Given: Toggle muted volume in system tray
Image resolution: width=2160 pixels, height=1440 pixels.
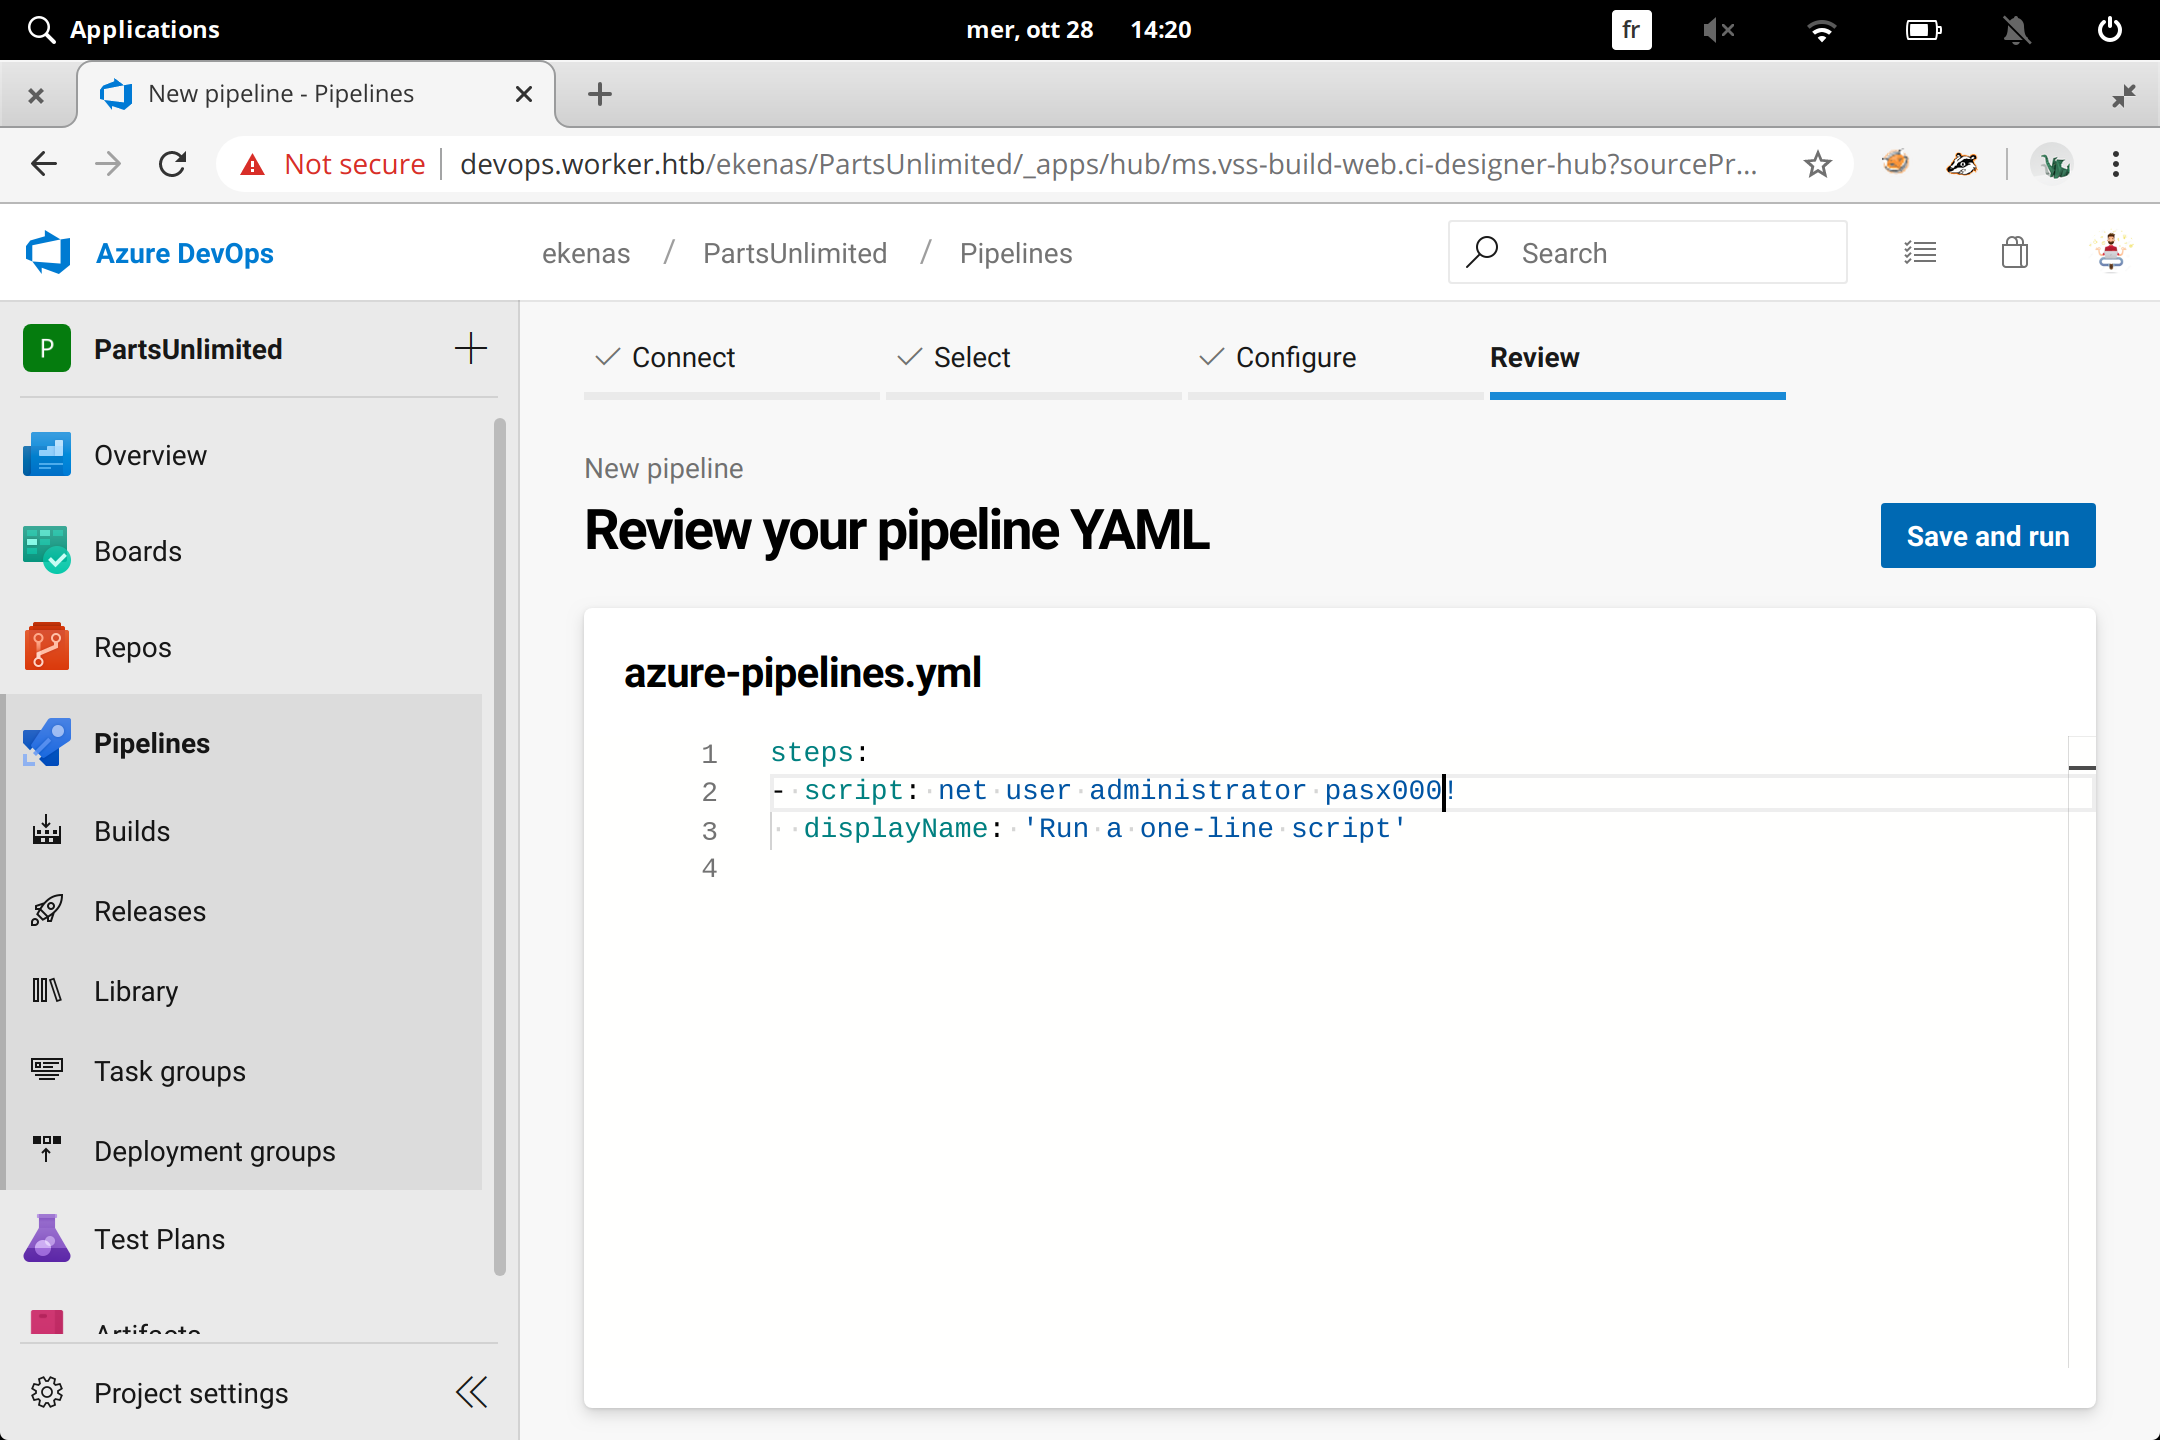Looking at the screenshot, I should pyautogui.click(x=1718, y=30).
